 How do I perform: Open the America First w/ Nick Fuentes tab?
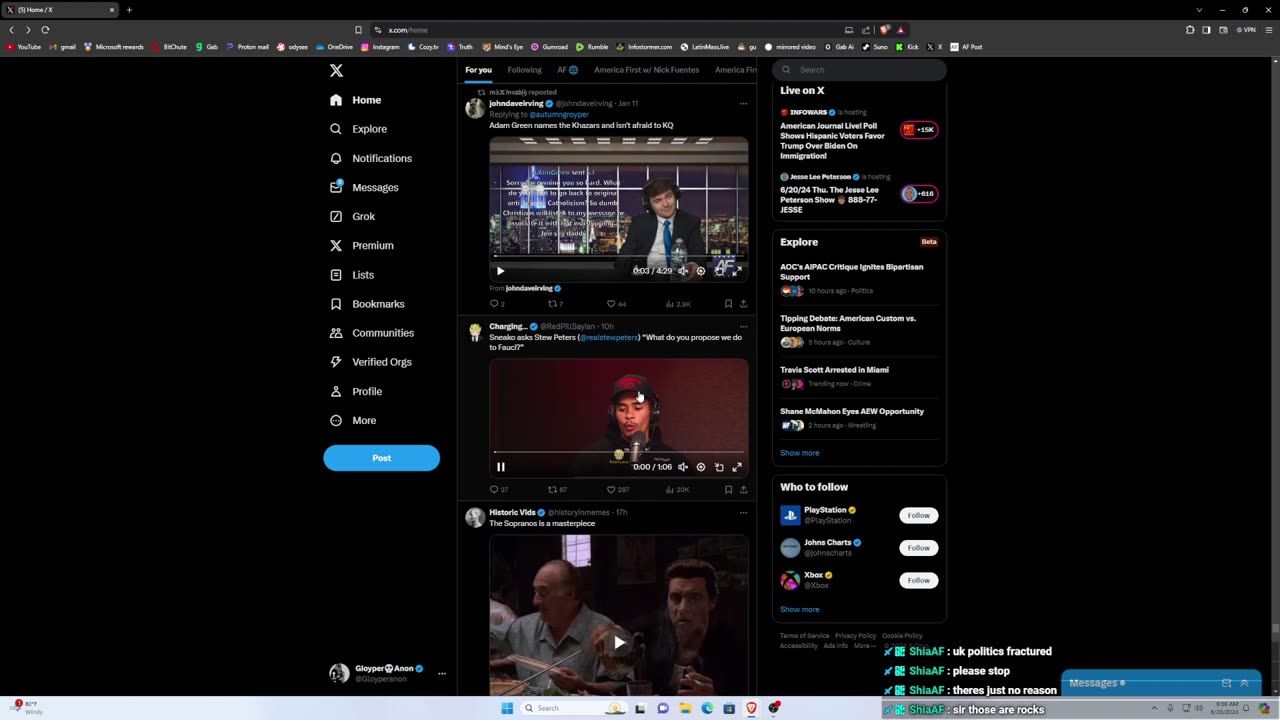pyautogui.click(x=646, y=70)
